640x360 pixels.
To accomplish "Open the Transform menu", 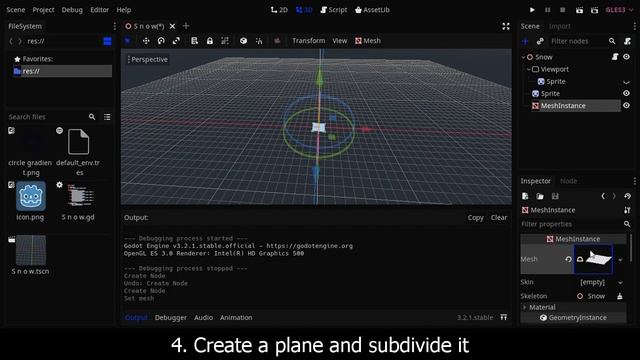I will click(x=309, y=41).
